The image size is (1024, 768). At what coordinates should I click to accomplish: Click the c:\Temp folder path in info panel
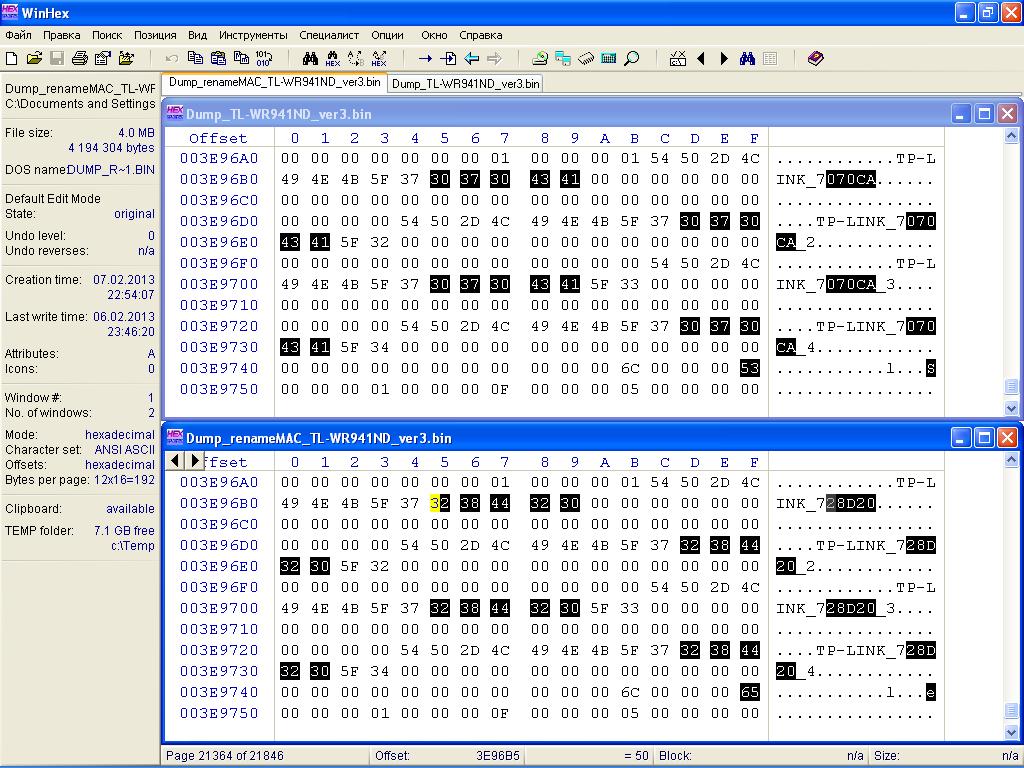tap(133, 546)
